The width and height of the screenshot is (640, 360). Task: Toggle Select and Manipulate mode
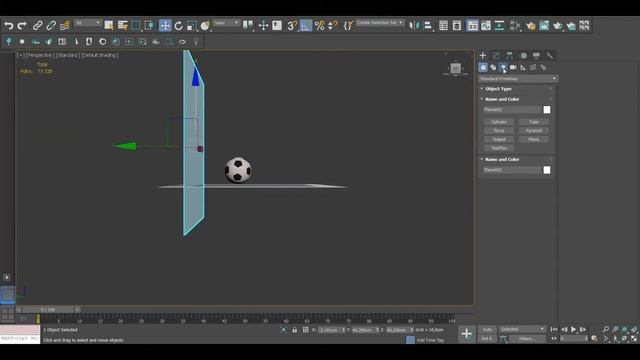[263, 26]
